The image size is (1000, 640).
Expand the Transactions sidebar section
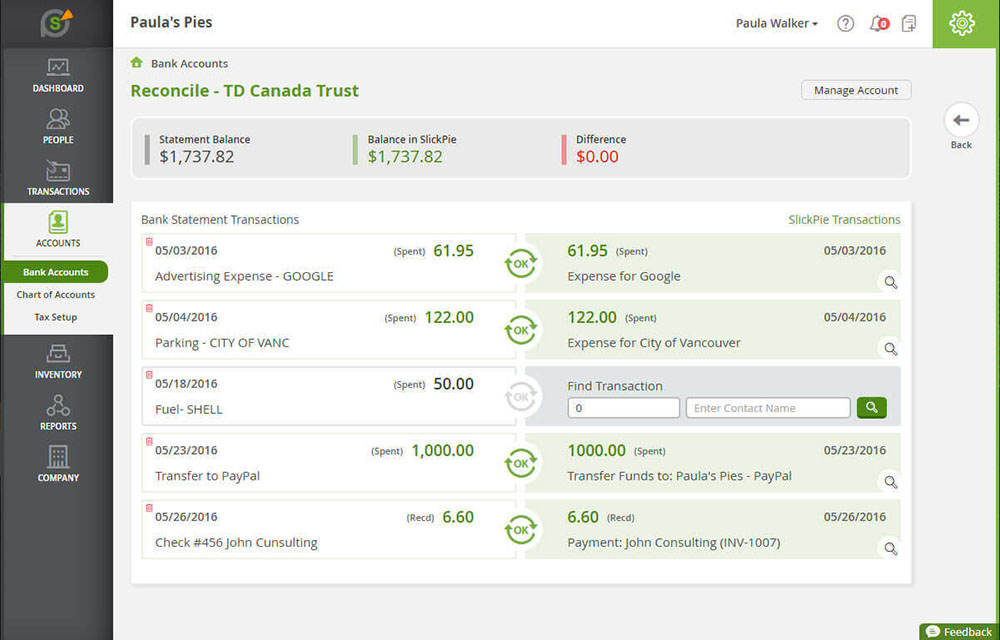tap(58, 178)
